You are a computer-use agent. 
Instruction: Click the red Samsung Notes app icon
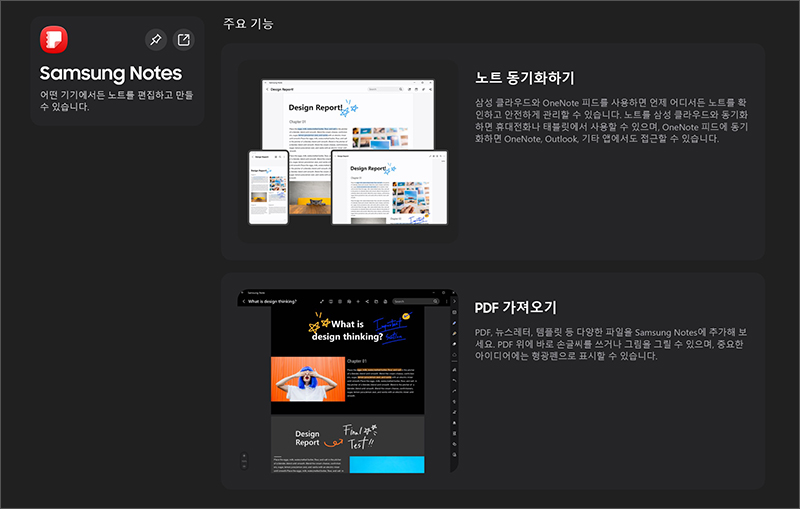54,39
